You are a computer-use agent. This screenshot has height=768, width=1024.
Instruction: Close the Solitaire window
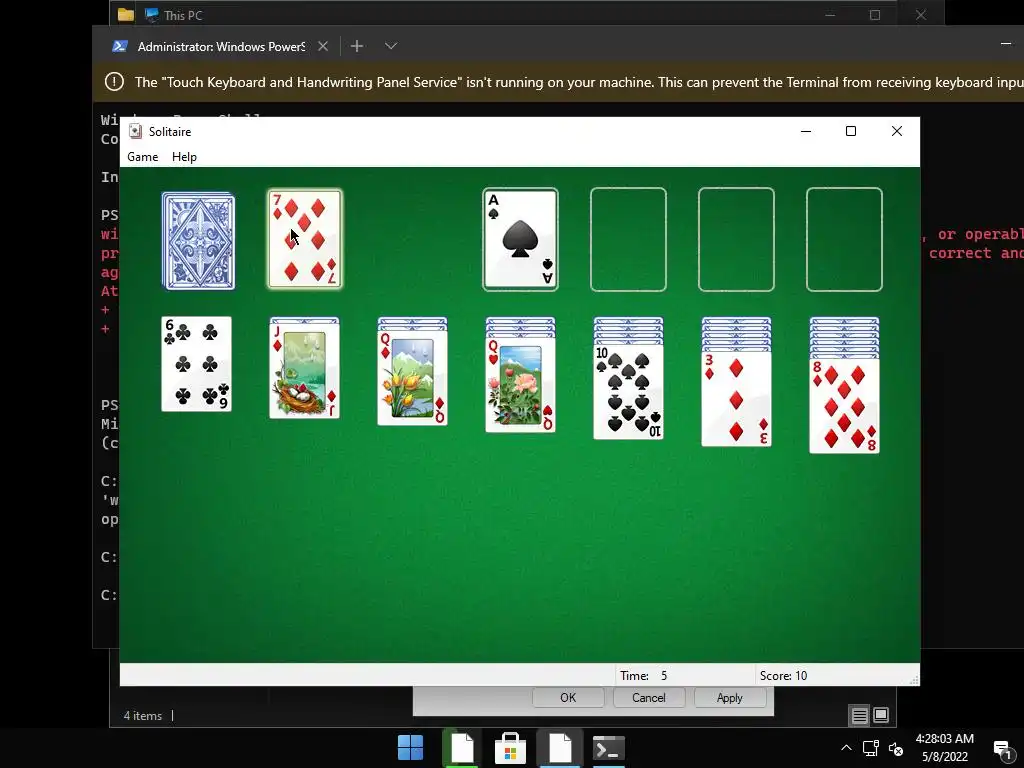tap(897, 131)
